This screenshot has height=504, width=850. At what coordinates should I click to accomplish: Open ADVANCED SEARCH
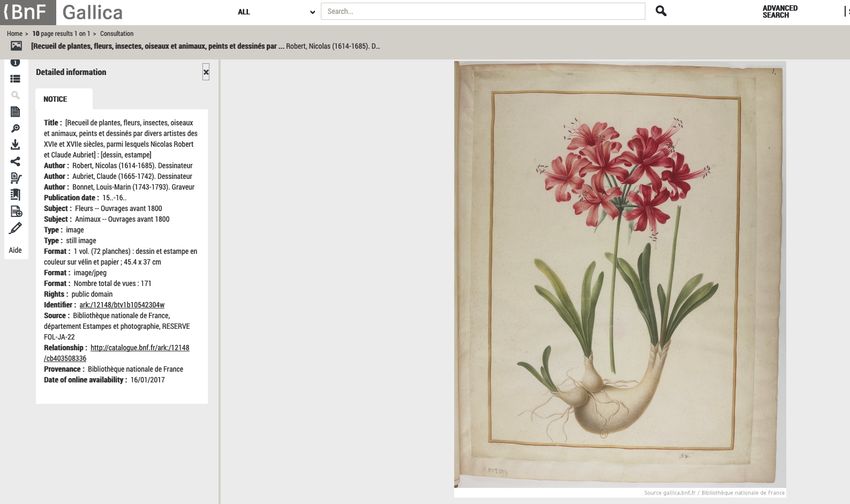(780, 12)
